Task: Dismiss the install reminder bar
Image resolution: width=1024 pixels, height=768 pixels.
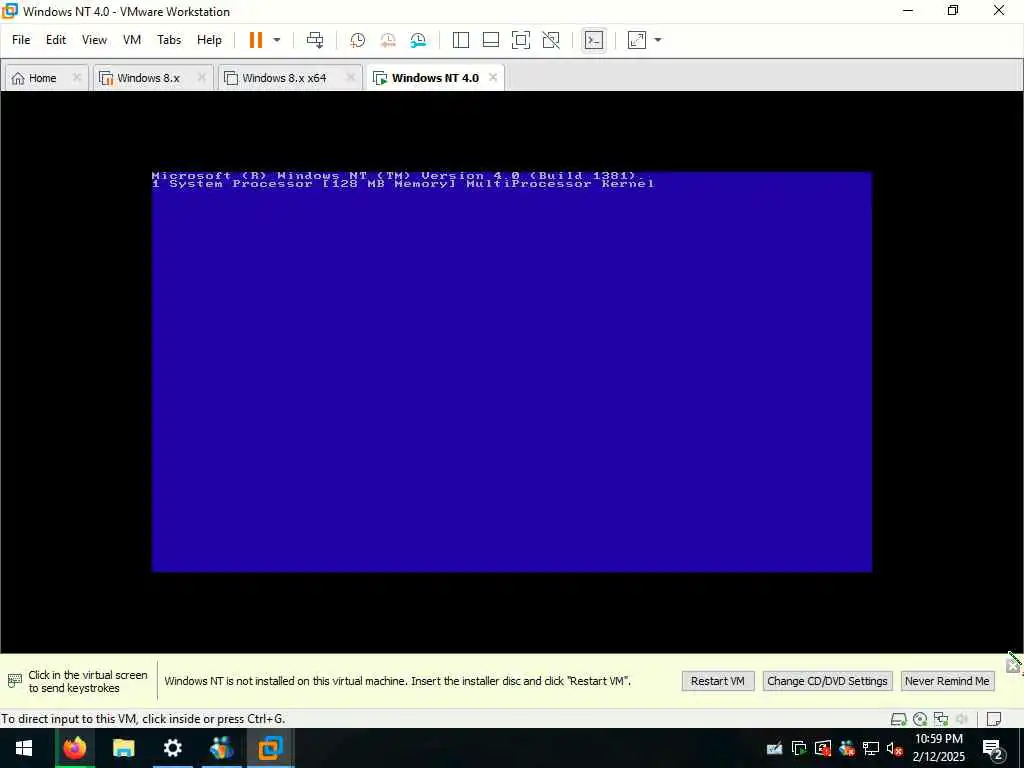Action: (x=1013, y=665)
